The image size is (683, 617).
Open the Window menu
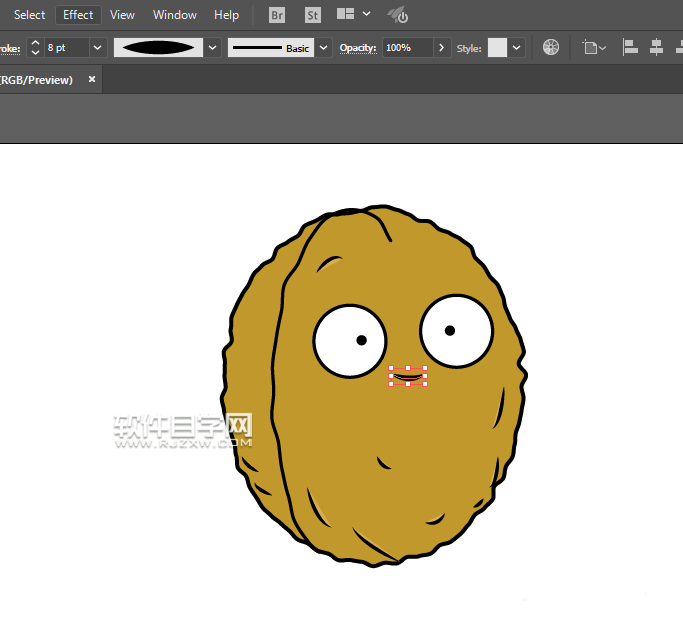coord(175,15)
